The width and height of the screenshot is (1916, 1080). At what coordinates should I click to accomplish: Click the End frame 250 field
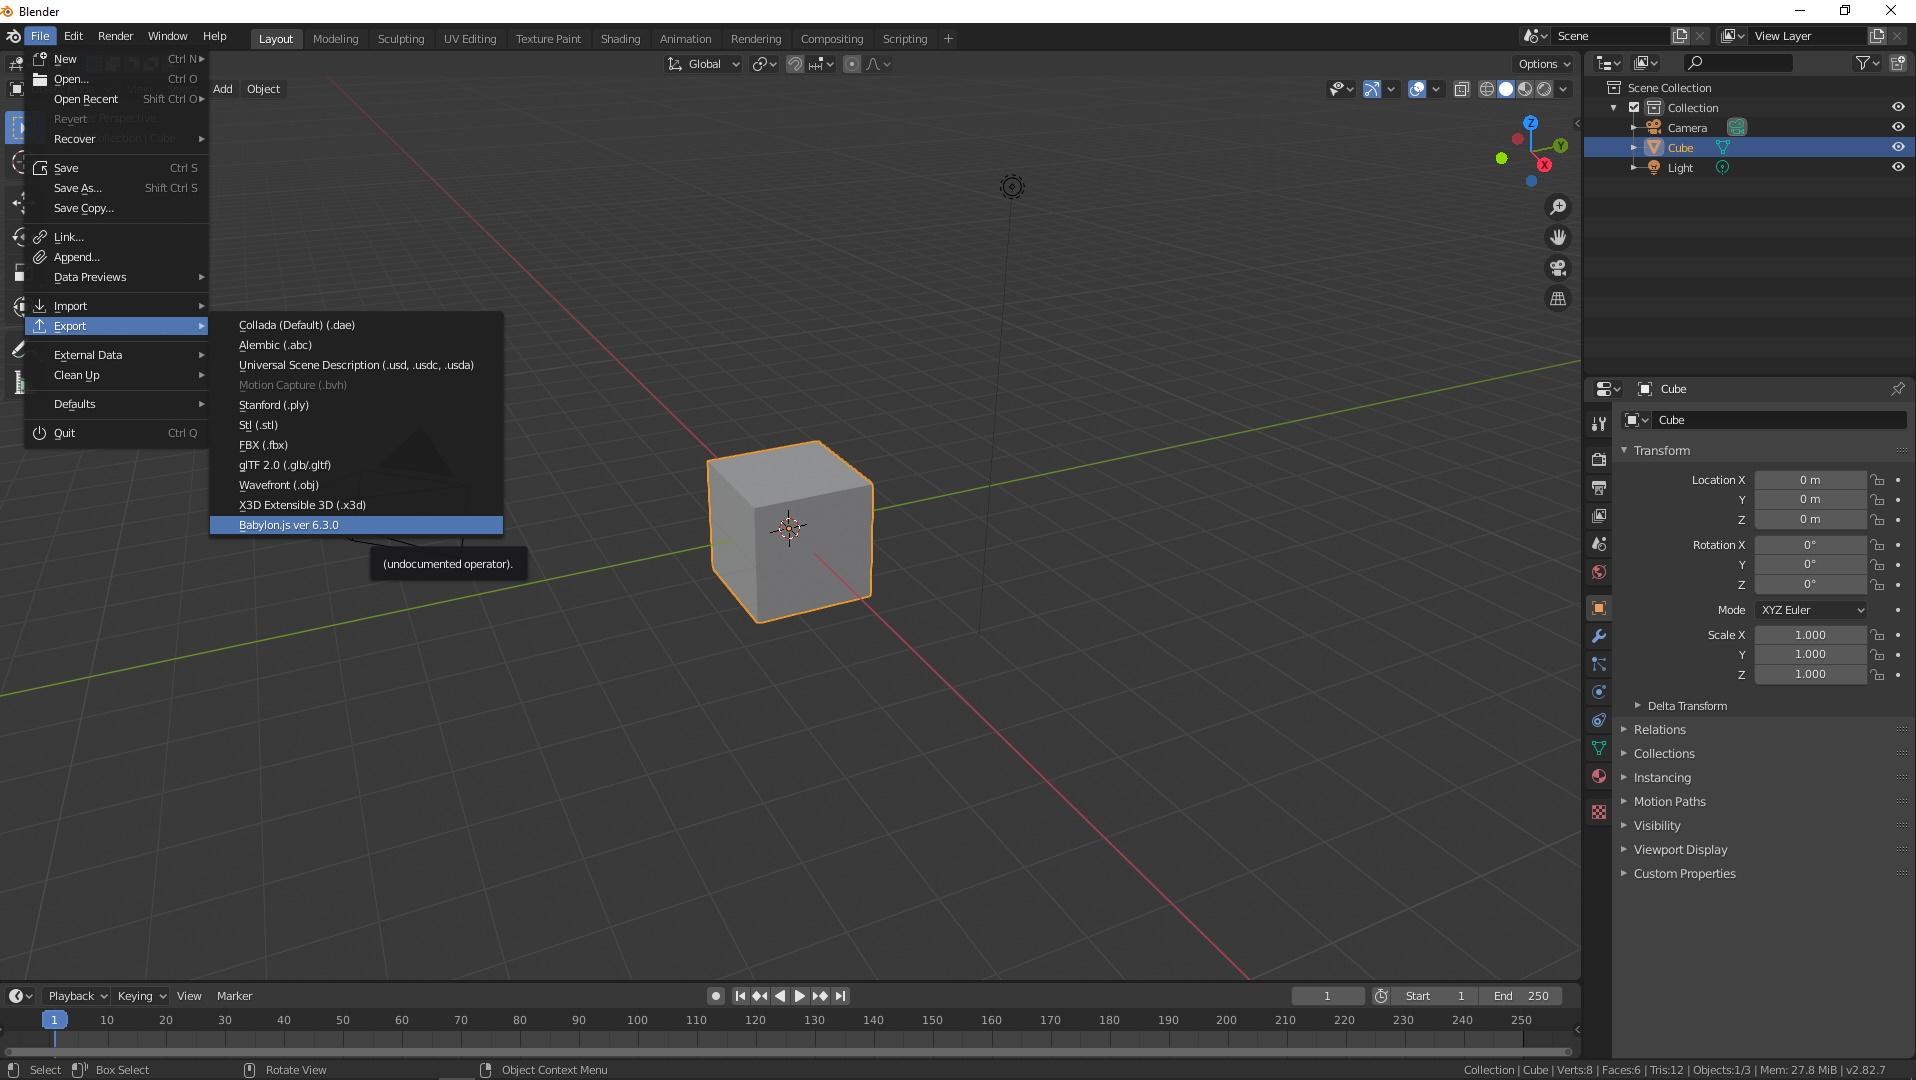(x=1520, y=996)
